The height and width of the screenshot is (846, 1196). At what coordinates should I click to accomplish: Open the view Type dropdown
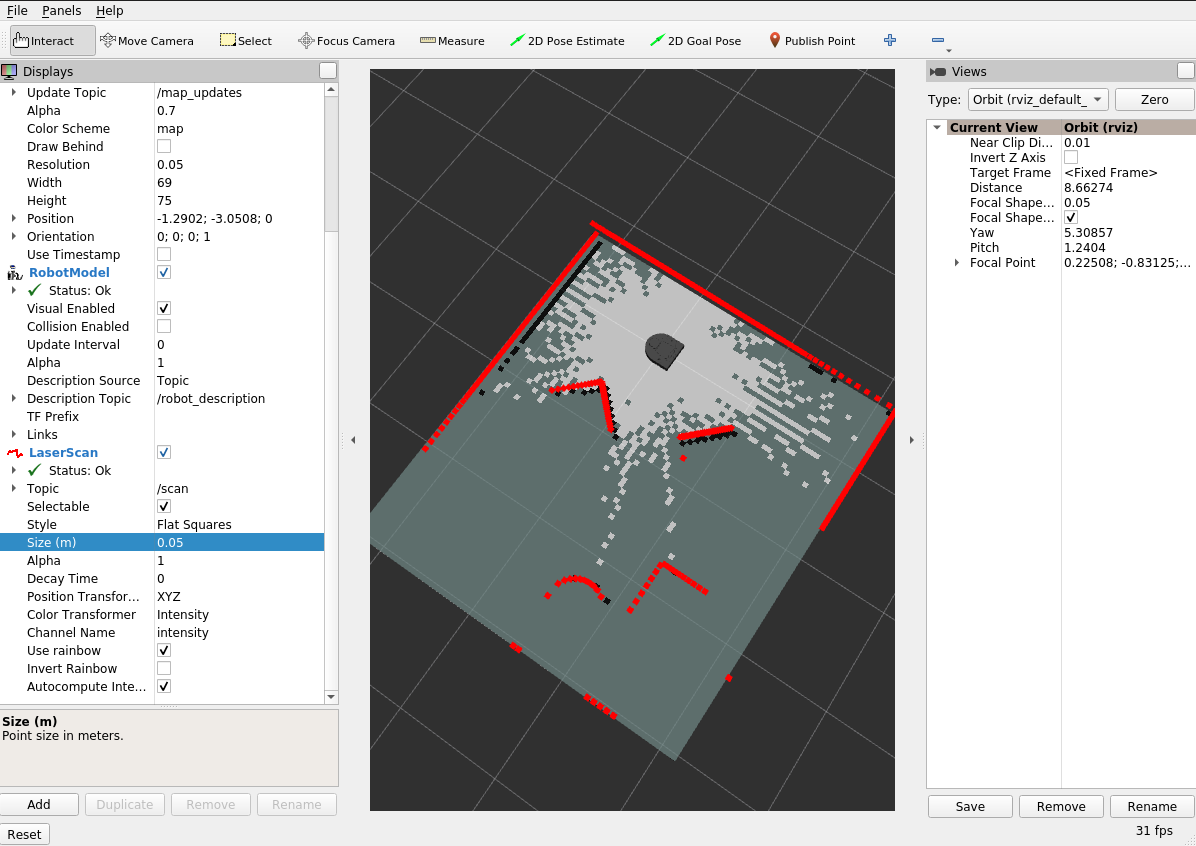pyautogui.click(x=1038, y=100)
